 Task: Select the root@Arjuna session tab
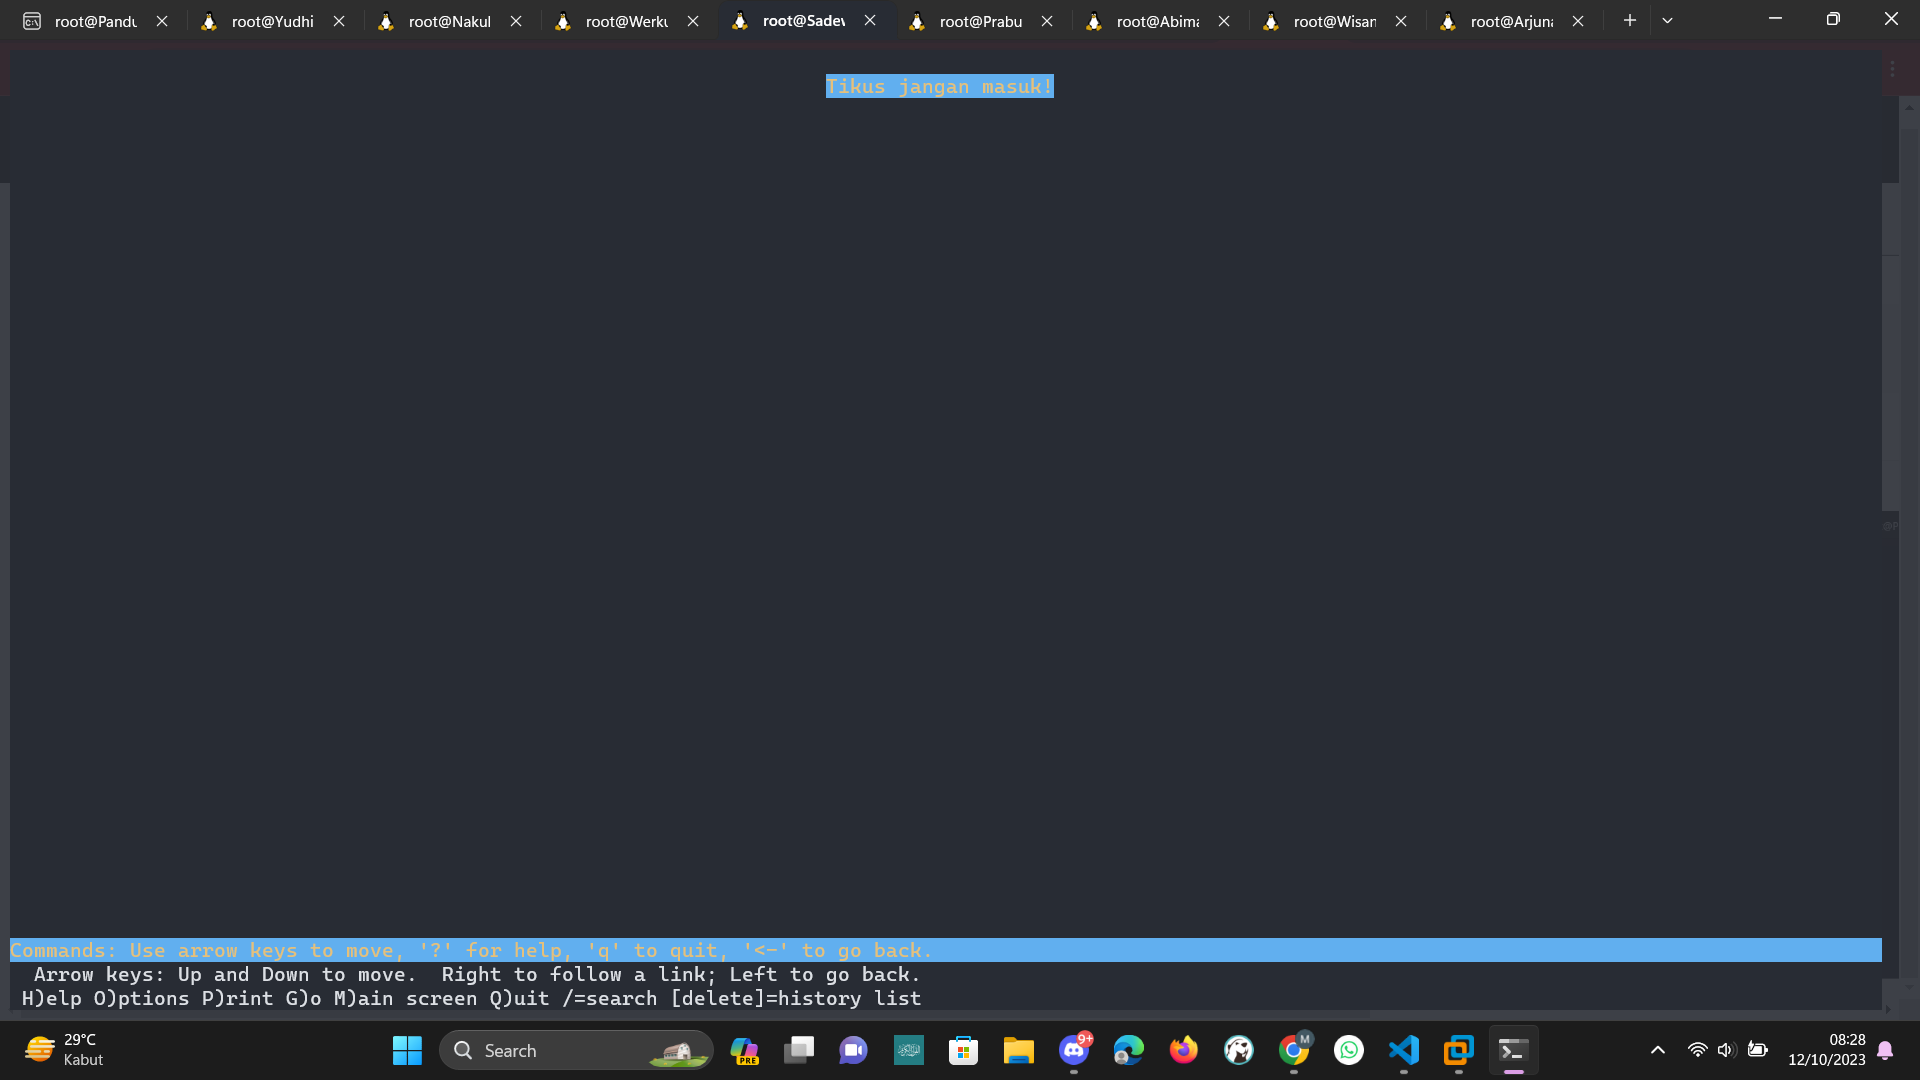(x=1510, y=20)
